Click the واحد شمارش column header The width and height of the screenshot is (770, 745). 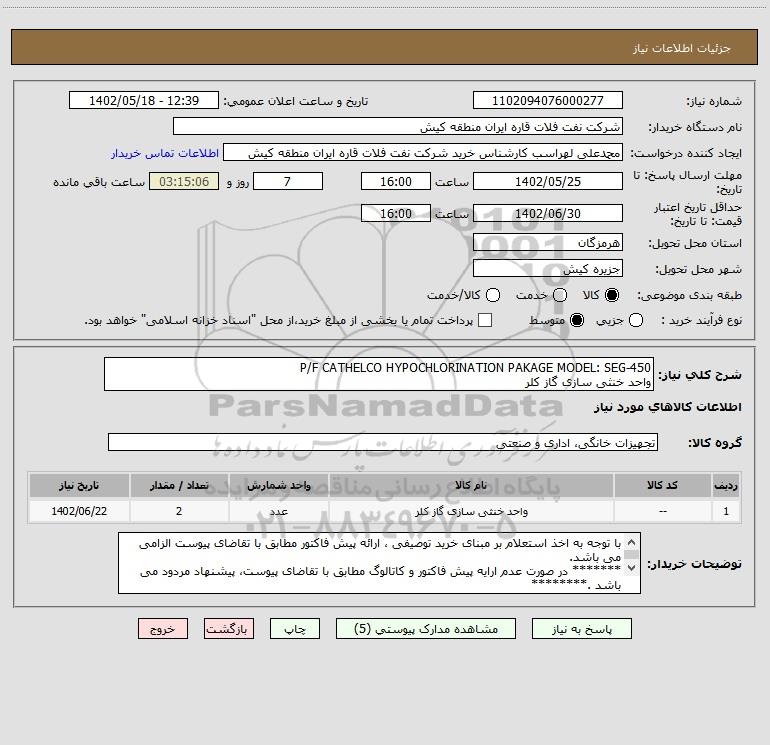278,486
